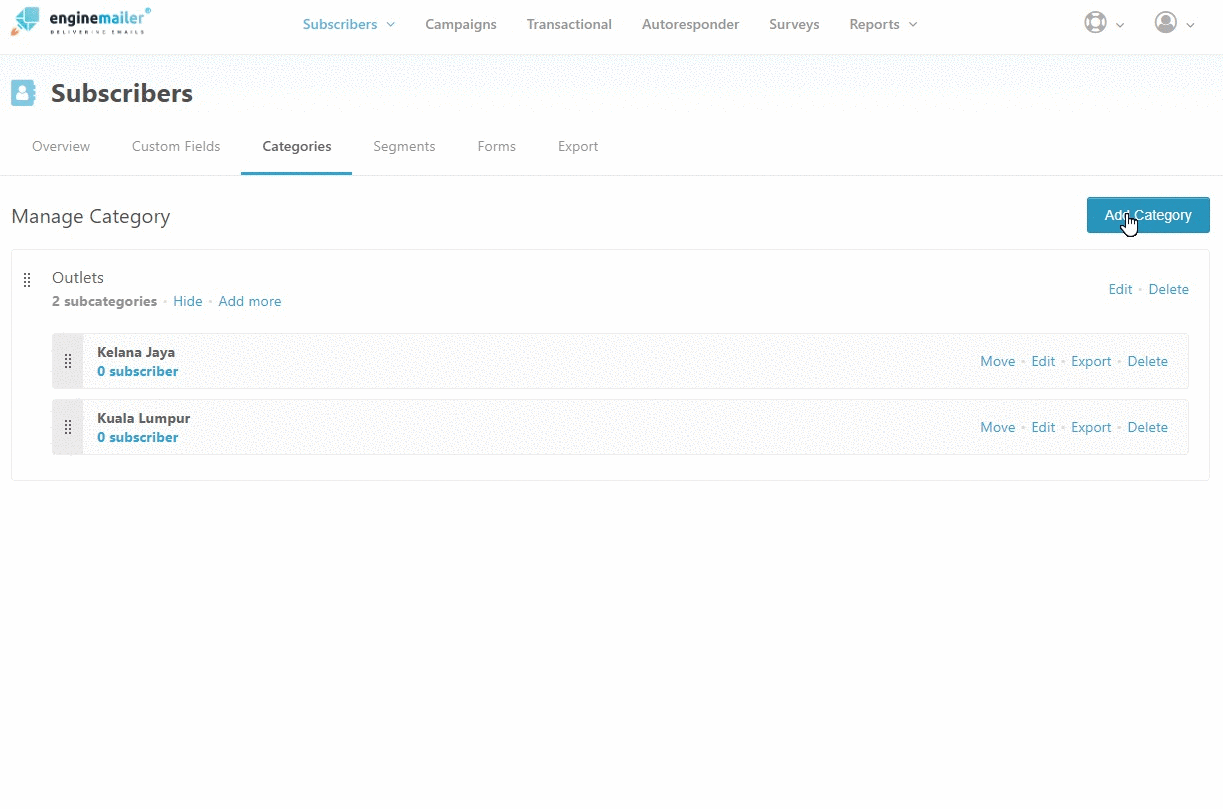Click the Subscribers address book icon

pos(23,93)
